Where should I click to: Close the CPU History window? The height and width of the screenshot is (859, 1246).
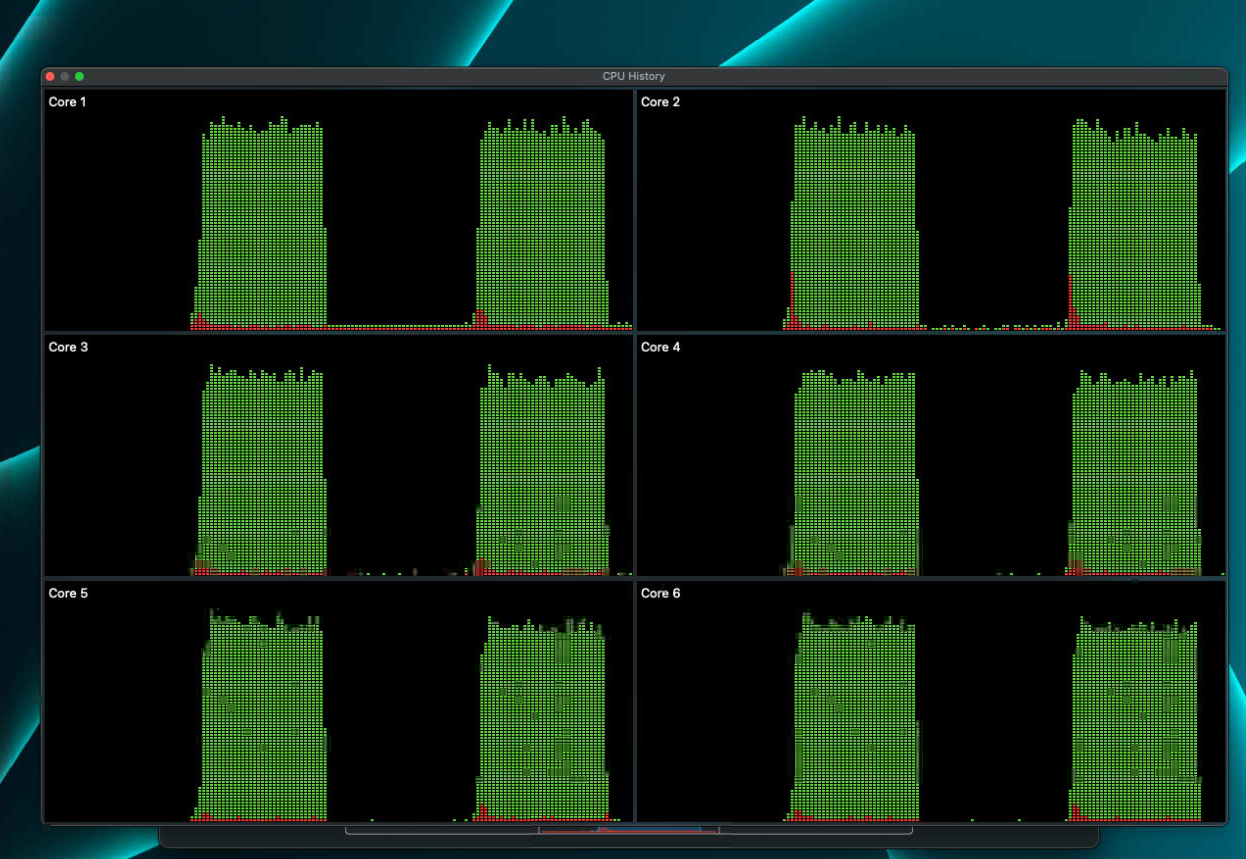(50, 76)
